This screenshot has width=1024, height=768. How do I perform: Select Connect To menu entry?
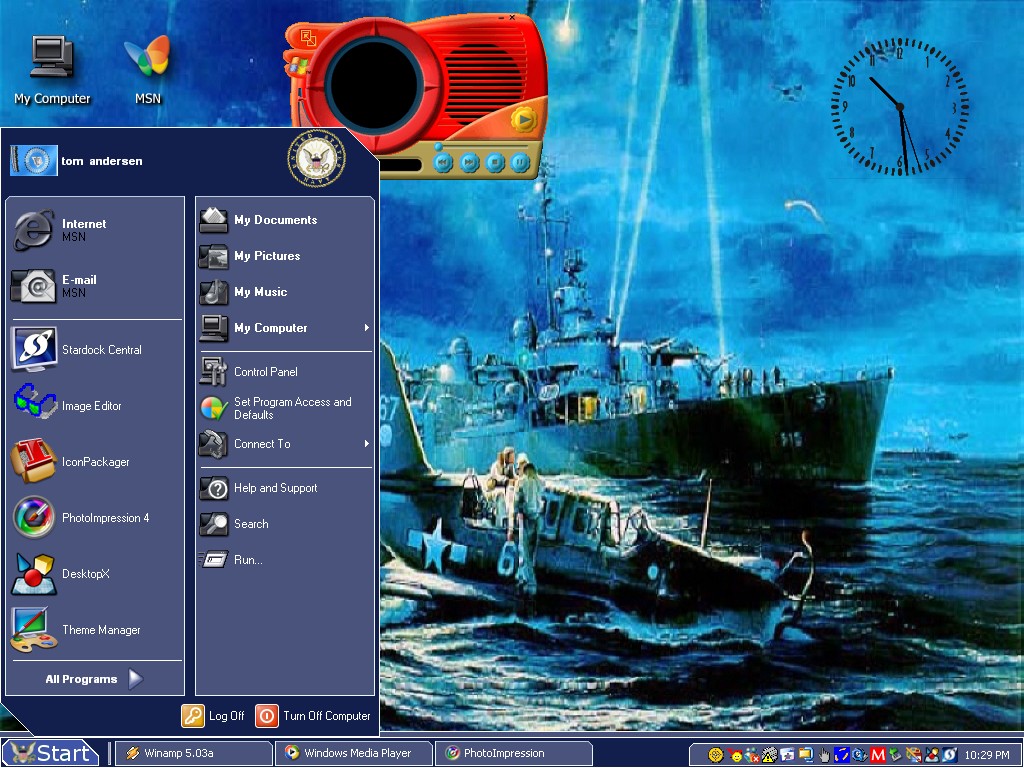click(x=285, y=444)
